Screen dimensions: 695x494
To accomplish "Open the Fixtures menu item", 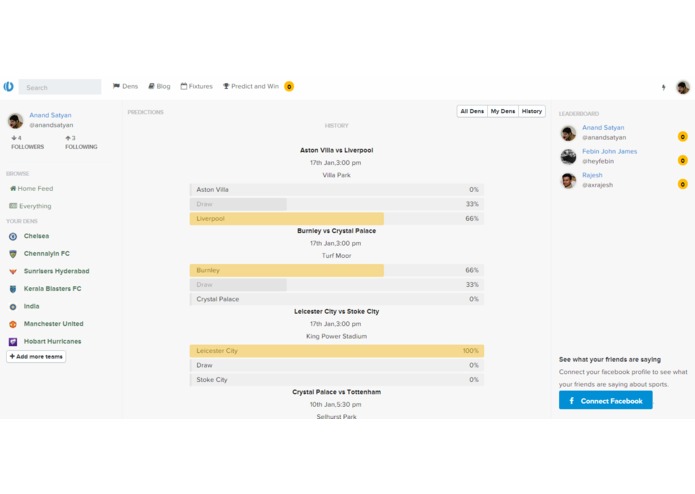I will point(196,86).
